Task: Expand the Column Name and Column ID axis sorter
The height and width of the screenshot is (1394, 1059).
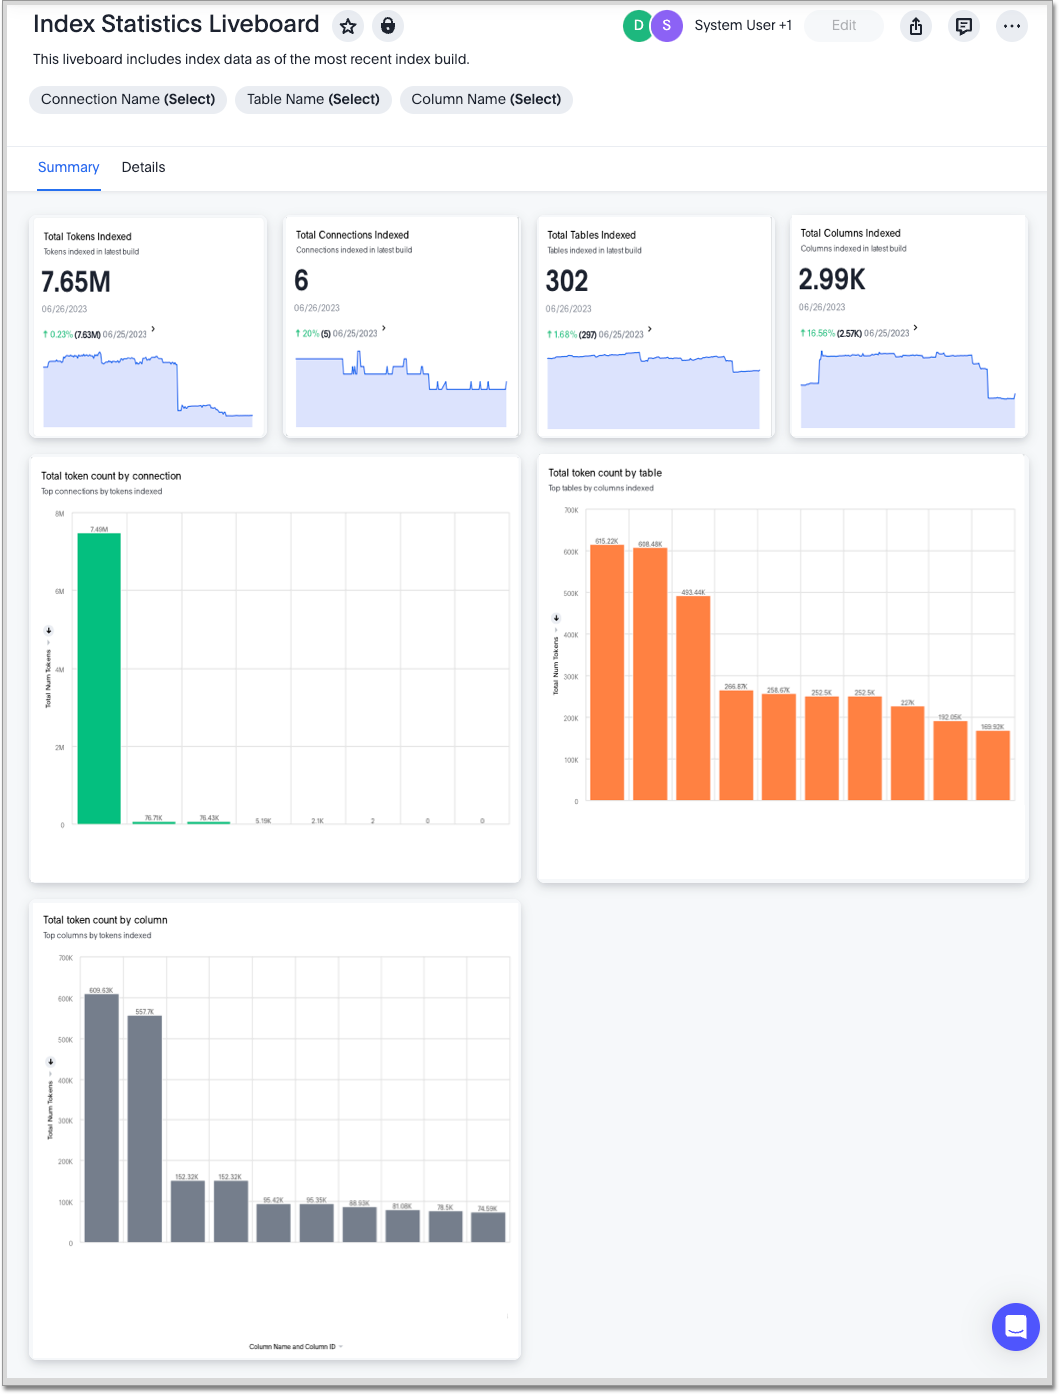Action: pyautogui.click(x=339, y=1347)
